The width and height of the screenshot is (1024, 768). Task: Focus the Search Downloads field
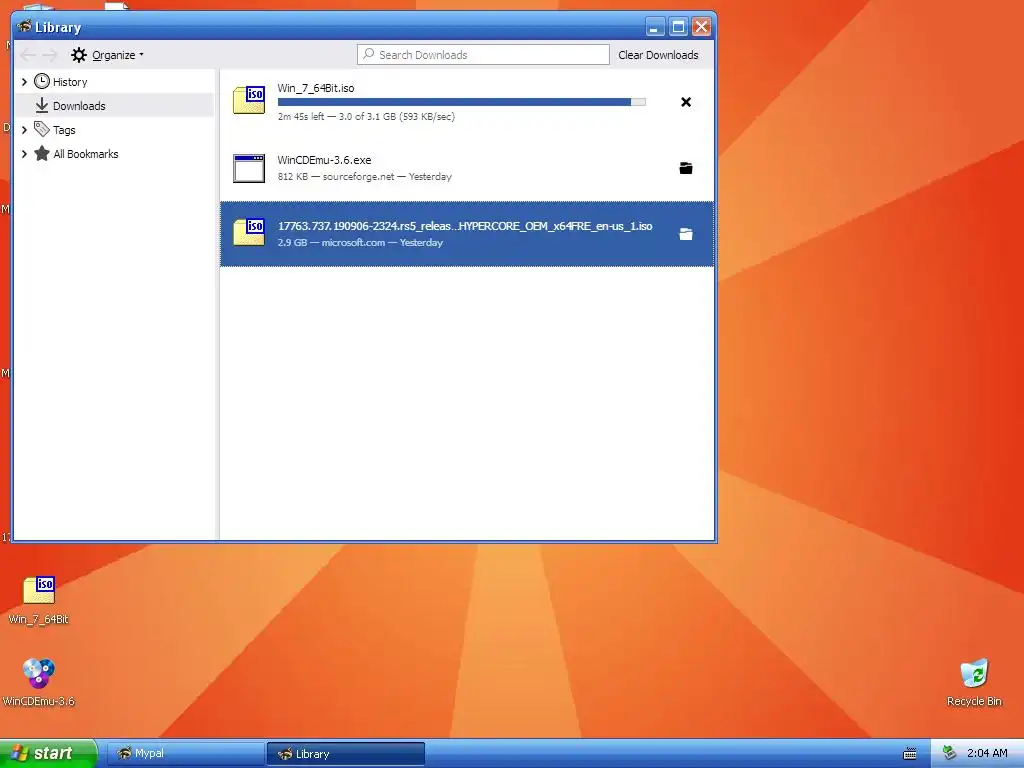coord(483,55)
